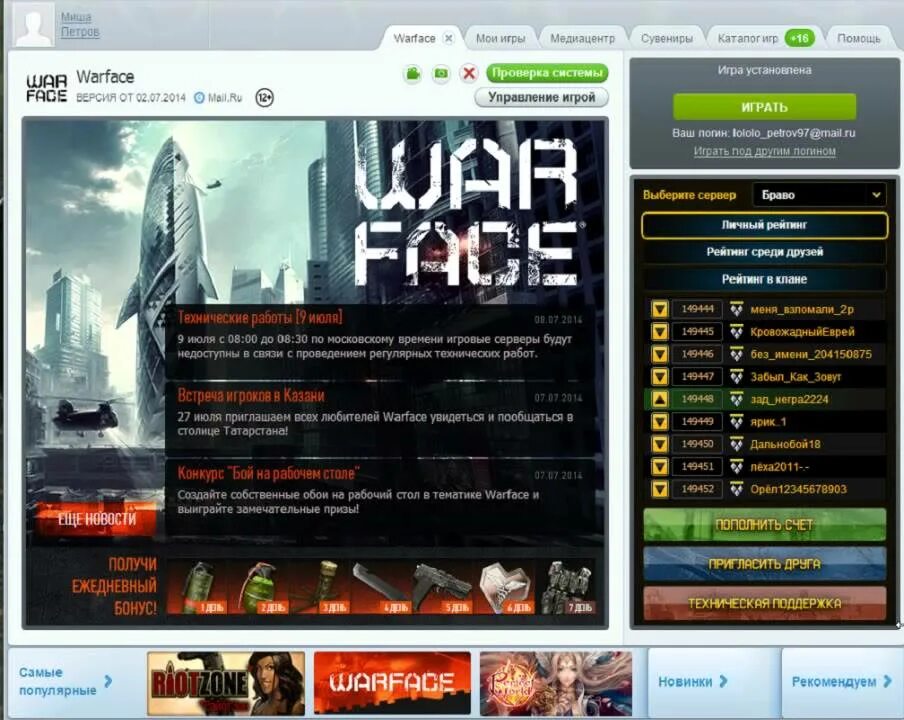Open the Мои игры tab
Image resolution: width=904 pixels, height=720 pixels.
500,39
